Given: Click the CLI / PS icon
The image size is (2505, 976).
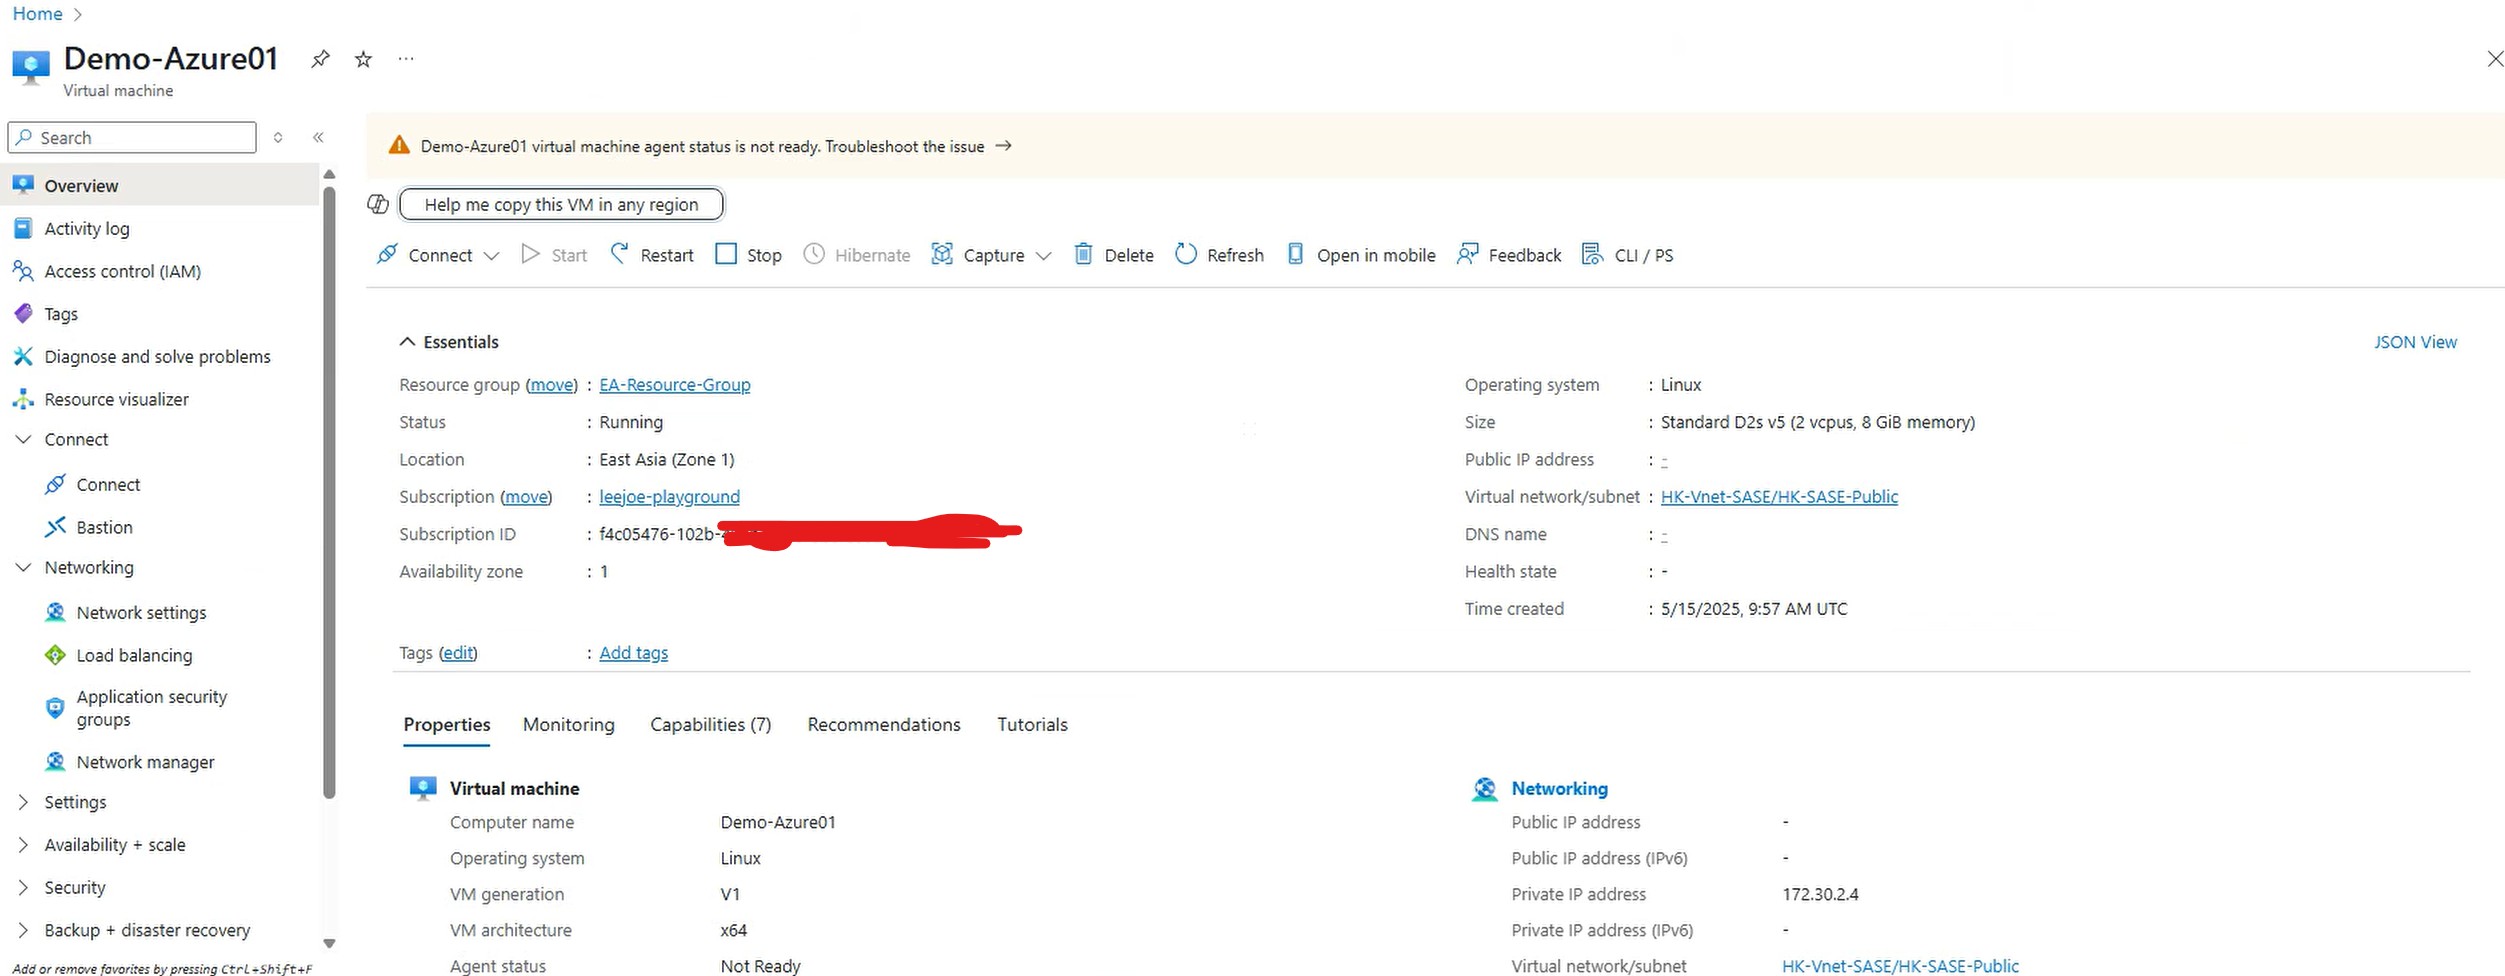Looking at the screenshot, I should click(1592, 254).
